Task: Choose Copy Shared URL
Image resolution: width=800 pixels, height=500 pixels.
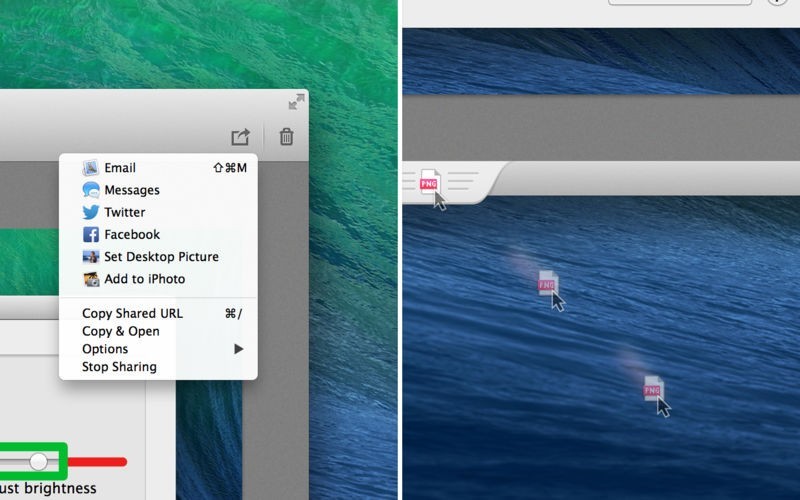Action: 132,314
